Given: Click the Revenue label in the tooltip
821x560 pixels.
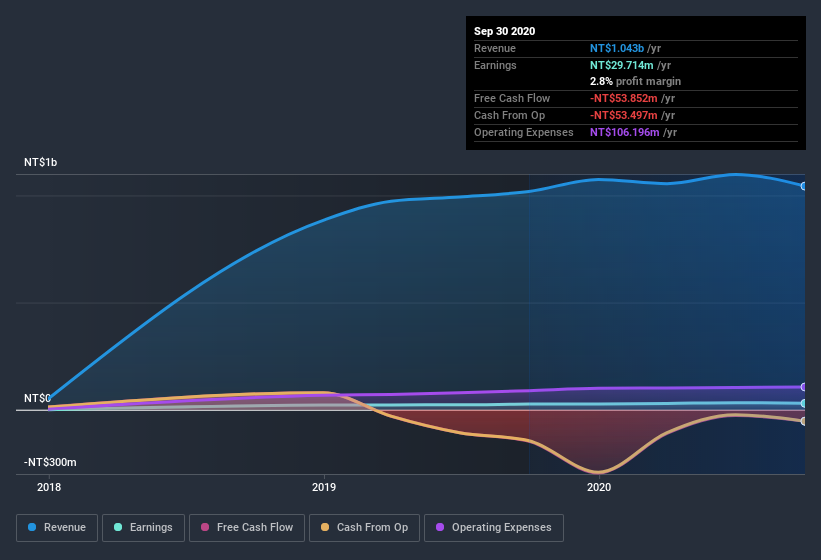Looking at the screenshot, I should 495,48.
